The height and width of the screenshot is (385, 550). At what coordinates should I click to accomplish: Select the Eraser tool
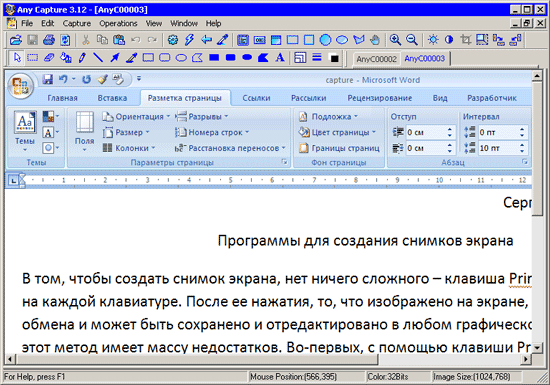tap(49, 58)
